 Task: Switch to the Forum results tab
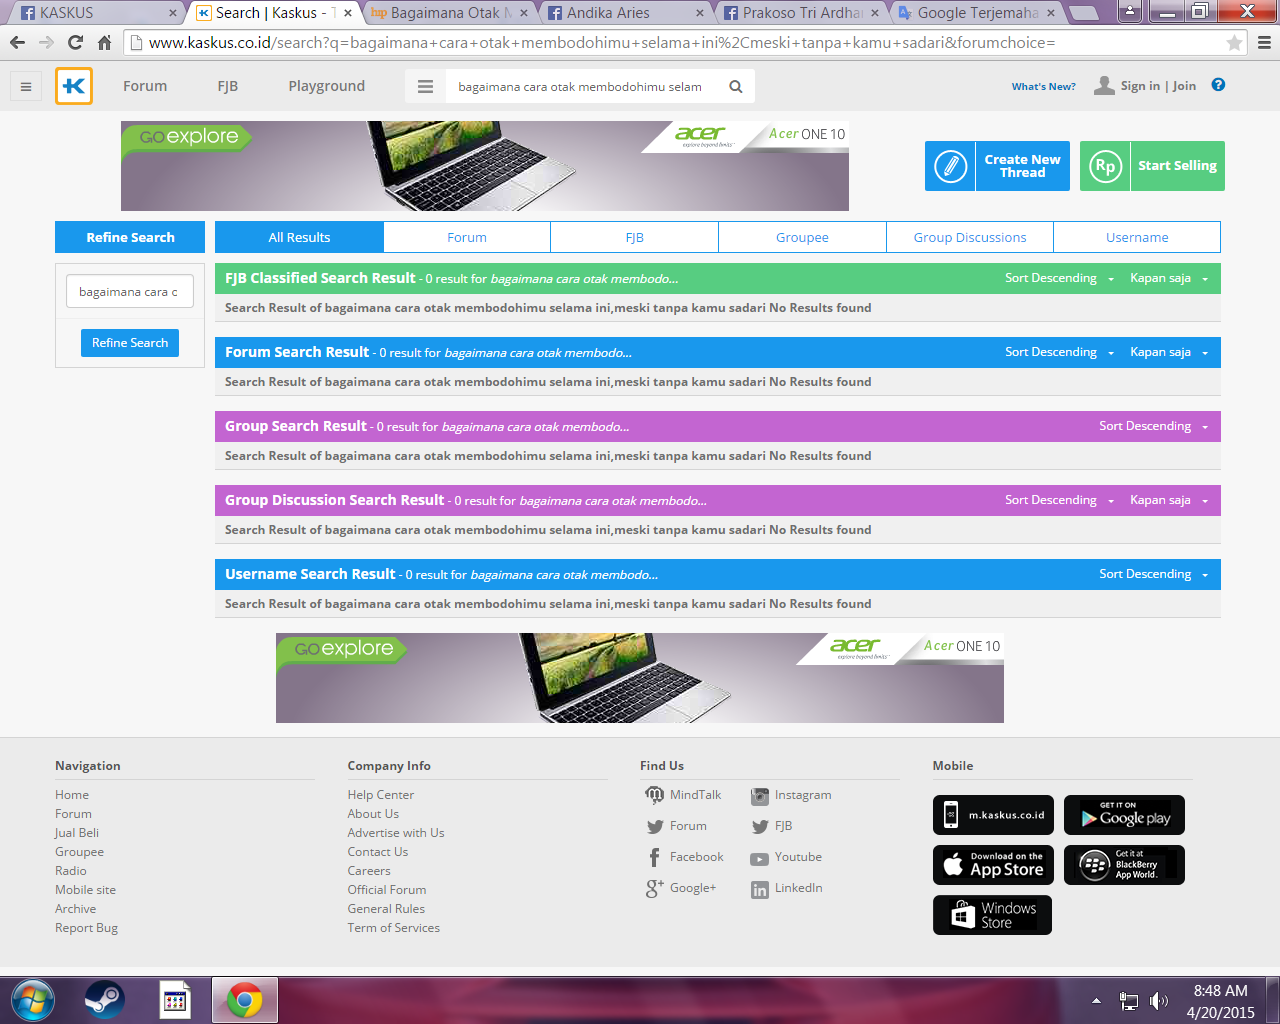467,237
